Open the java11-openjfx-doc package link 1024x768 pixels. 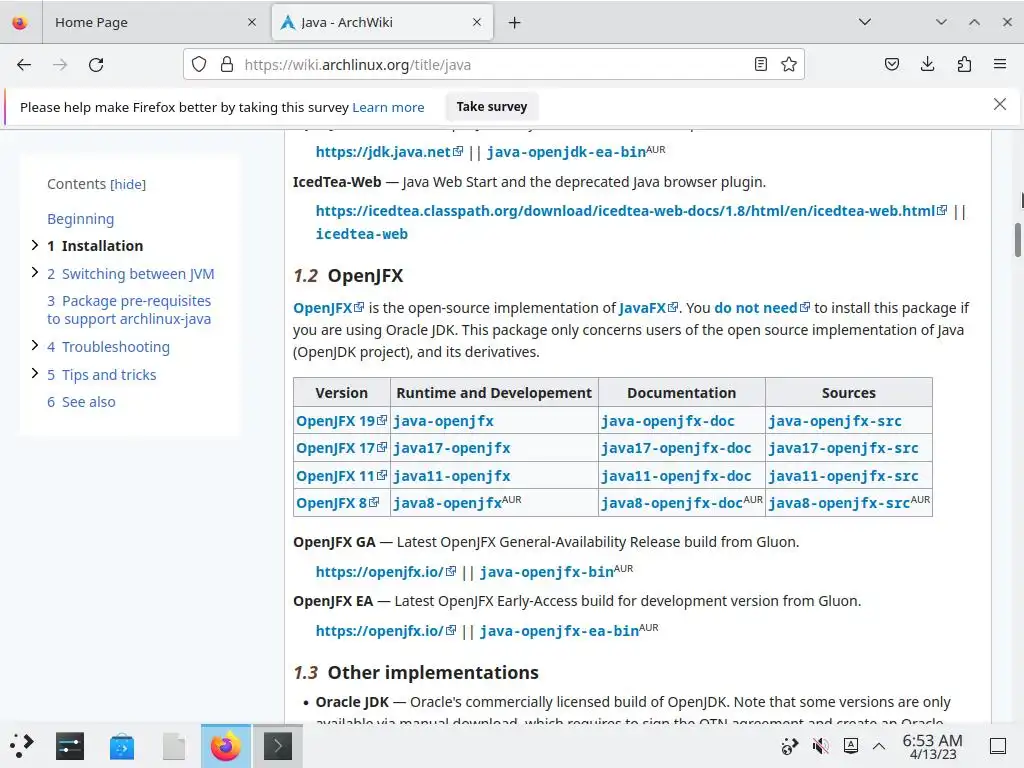676,476
